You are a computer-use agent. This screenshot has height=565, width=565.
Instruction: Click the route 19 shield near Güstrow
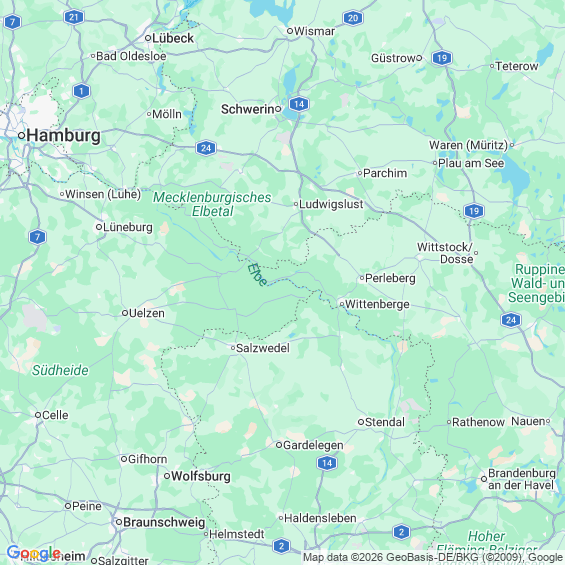tap(442, 58)
